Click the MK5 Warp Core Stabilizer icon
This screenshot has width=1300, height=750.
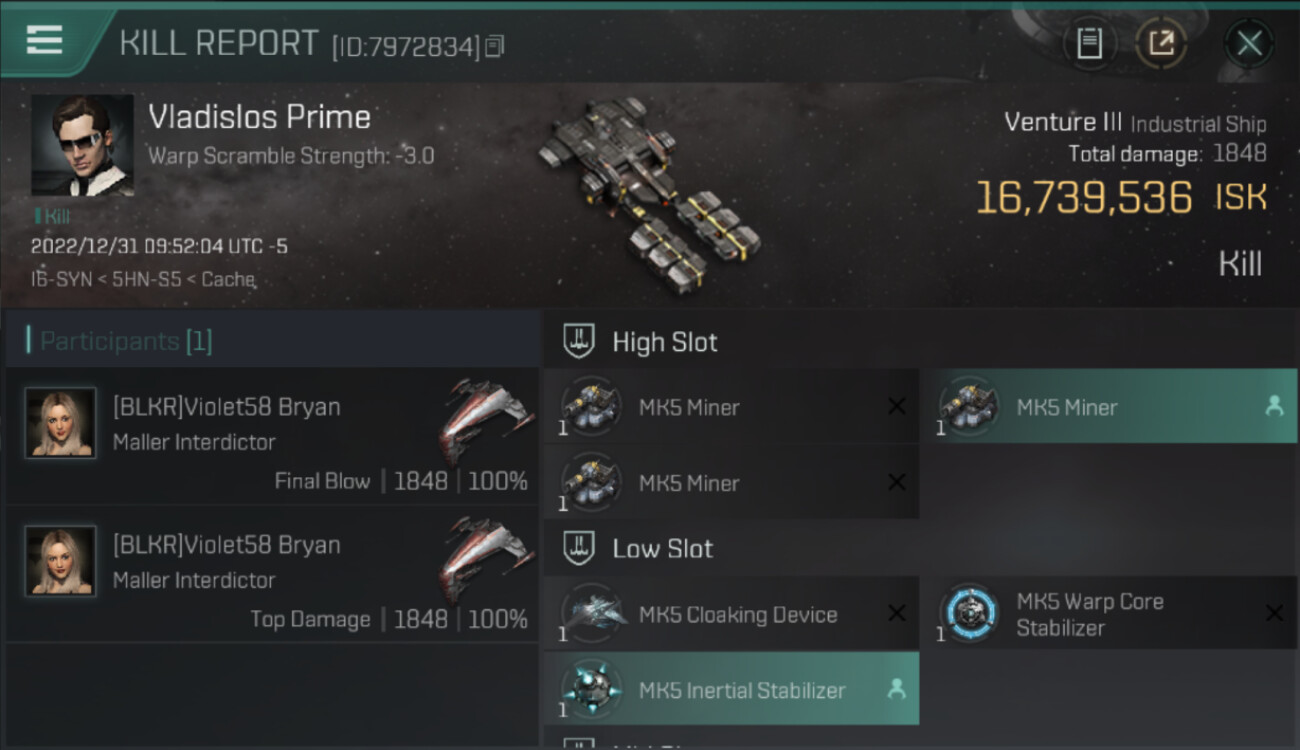(970, 613)
